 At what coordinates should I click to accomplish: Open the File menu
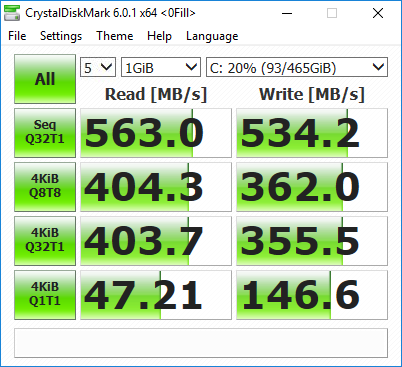pyautogui.click(x=17, y=36)
